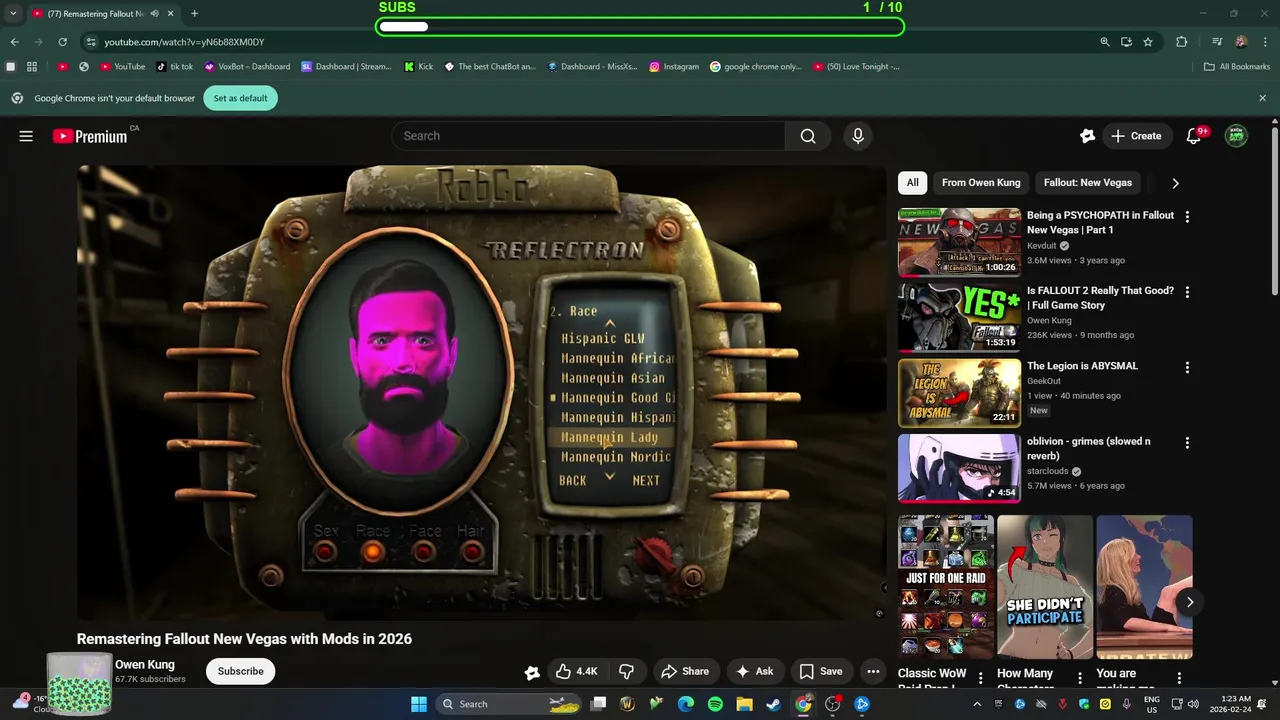Screen dimensions: 1280x720
Task: Like the video with 4.4K likes
Action: click(x=576, y=671)
